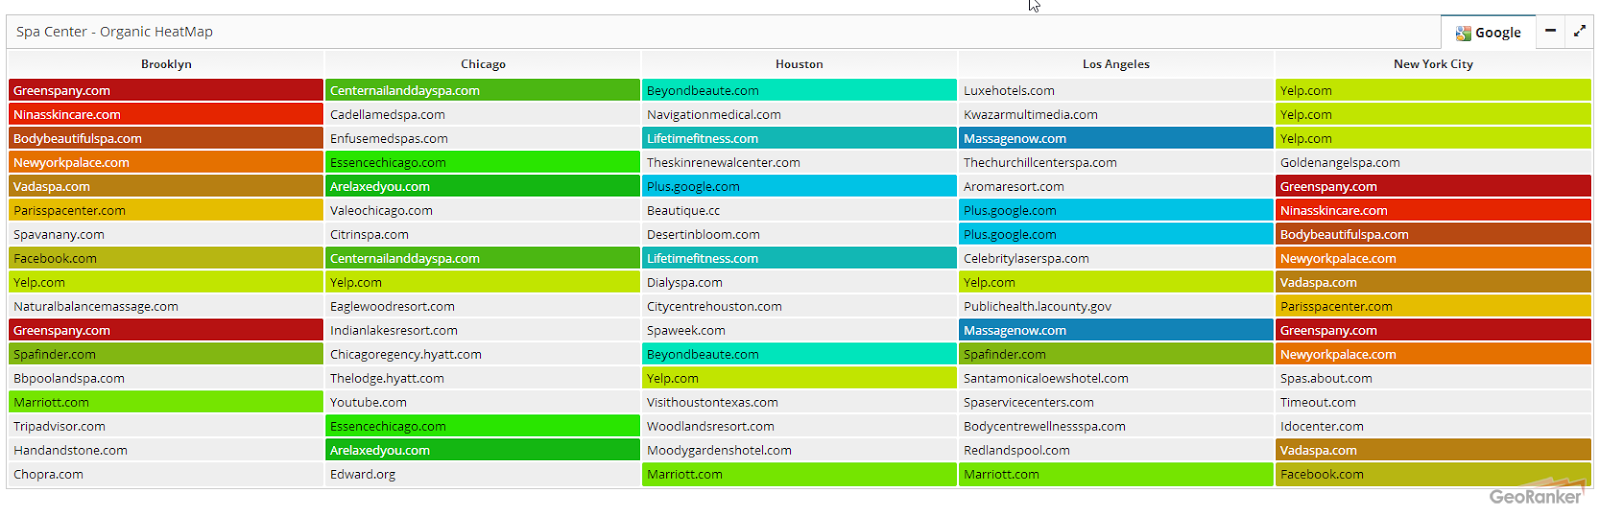The height and width of the screenshot is (520, 1600).
Task: Click the Thechurchillcenterspa.com cell
Action: (1116, 162)
